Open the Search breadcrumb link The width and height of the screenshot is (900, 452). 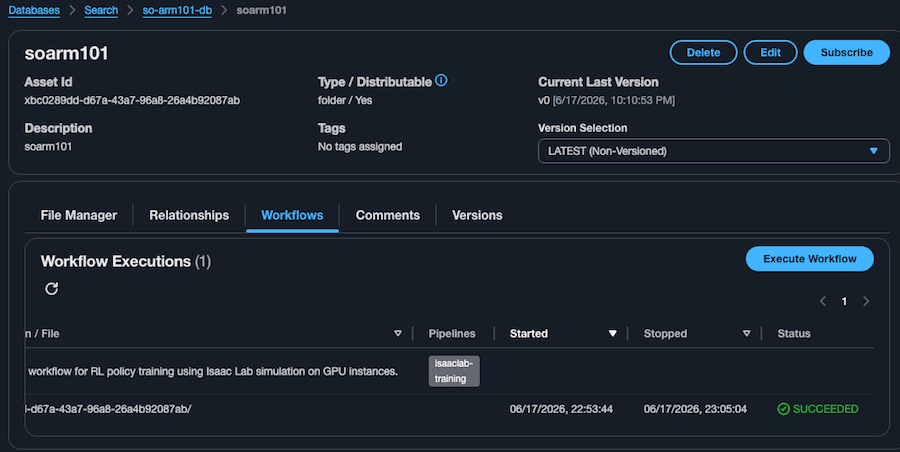click(101, 10)
